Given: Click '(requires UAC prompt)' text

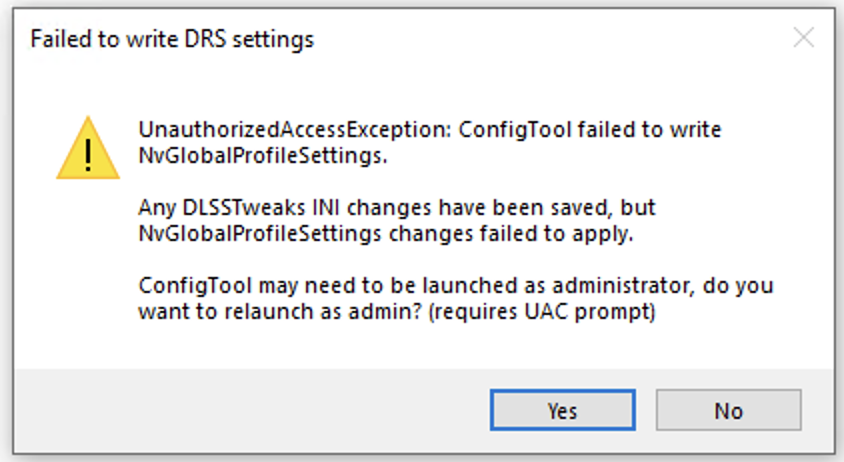Looking at the screenshot, I should pyautogui.click(x=541, y=311).
